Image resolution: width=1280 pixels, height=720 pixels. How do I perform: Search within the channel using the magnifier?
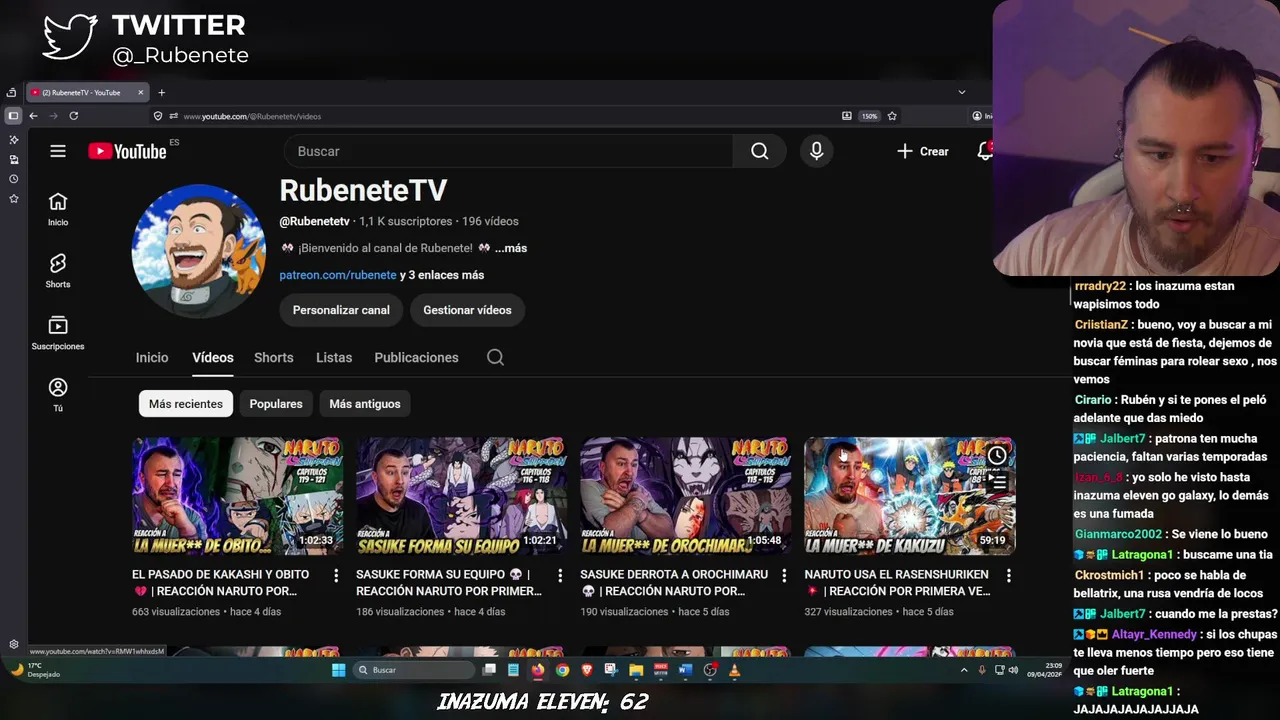tap(495, 357)
